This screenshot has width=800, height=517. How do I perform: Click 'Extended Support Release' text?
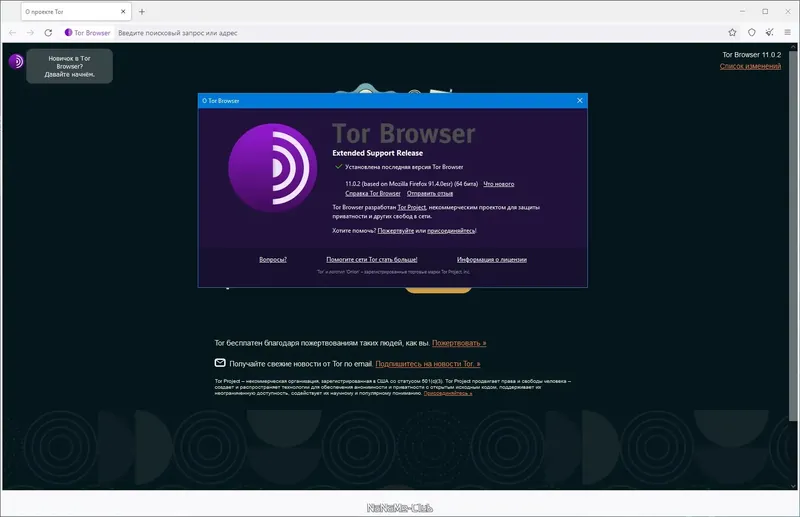pos(378,153)
